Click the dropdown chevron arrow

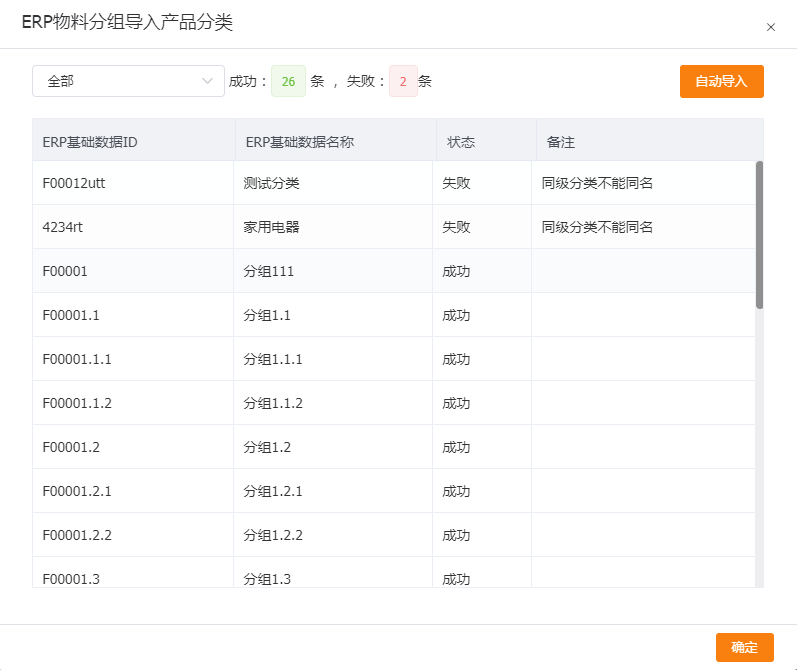[208, 81]
